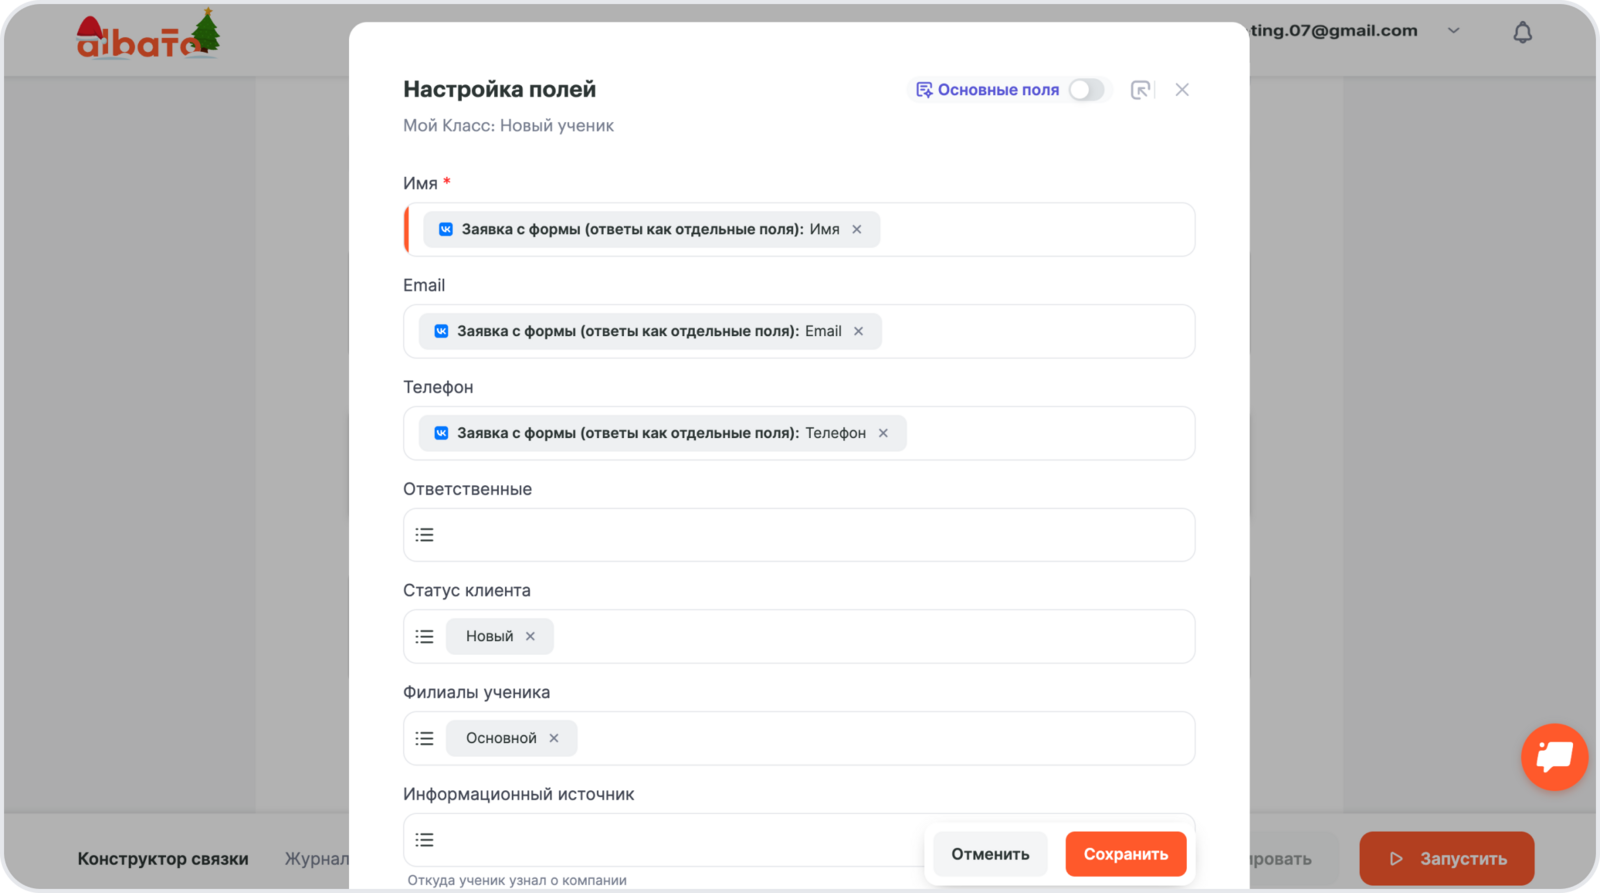Screen dimensions: 1600x893
Task: Open the notifications bell
Action: pos(1522,33)
